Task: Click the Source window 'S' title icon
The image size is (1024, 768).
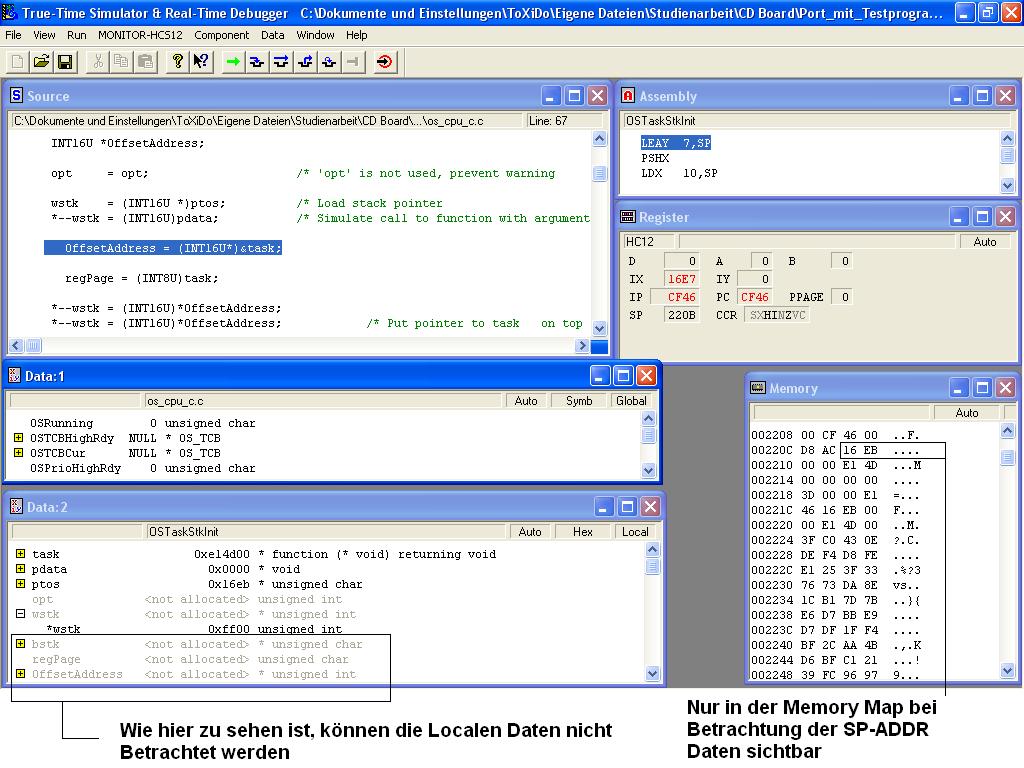Action: pyautogui.click(x=17, y=96)
